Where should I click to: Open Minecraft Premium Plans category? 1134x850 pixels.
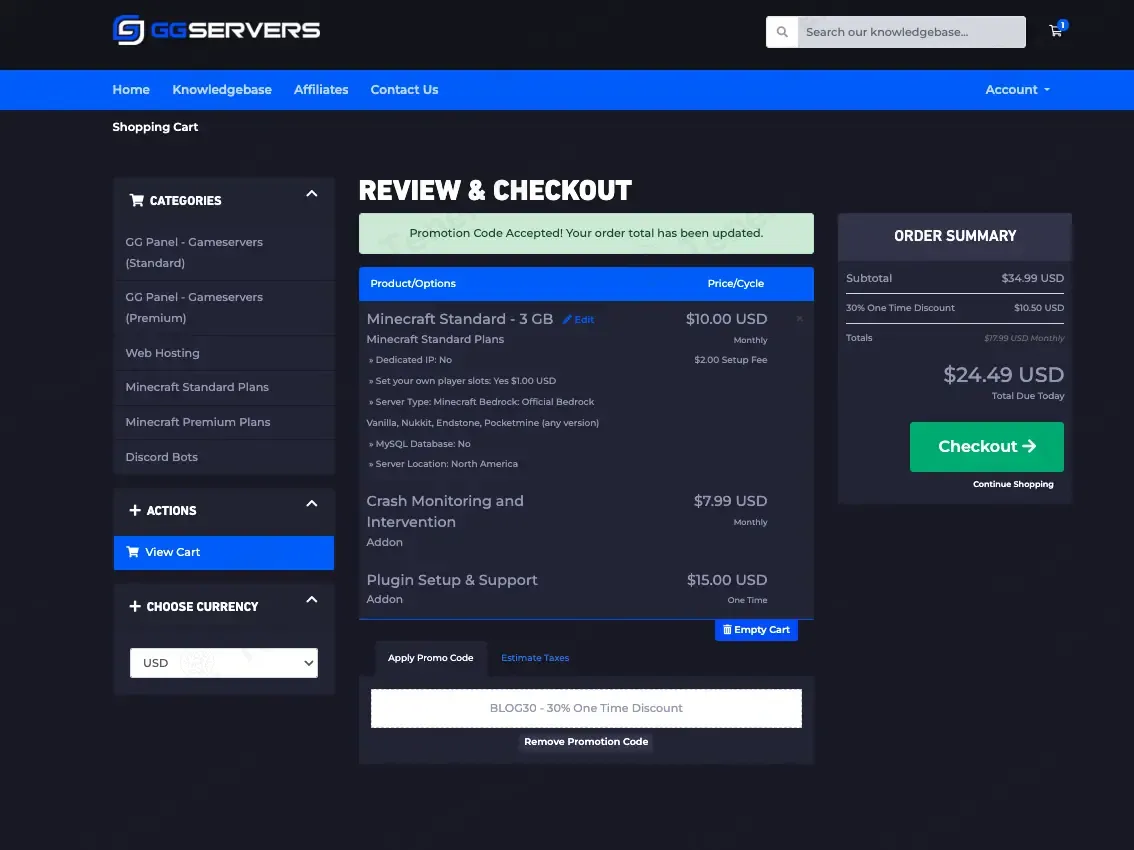pyautogui.click(x=224, y=422)
